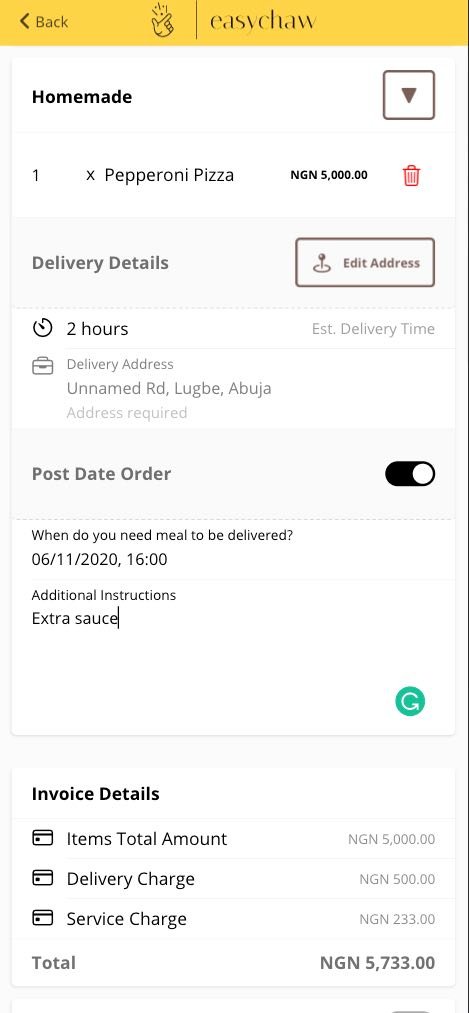
Task: Click the easychaw brand name text
Action: [262, 21]
